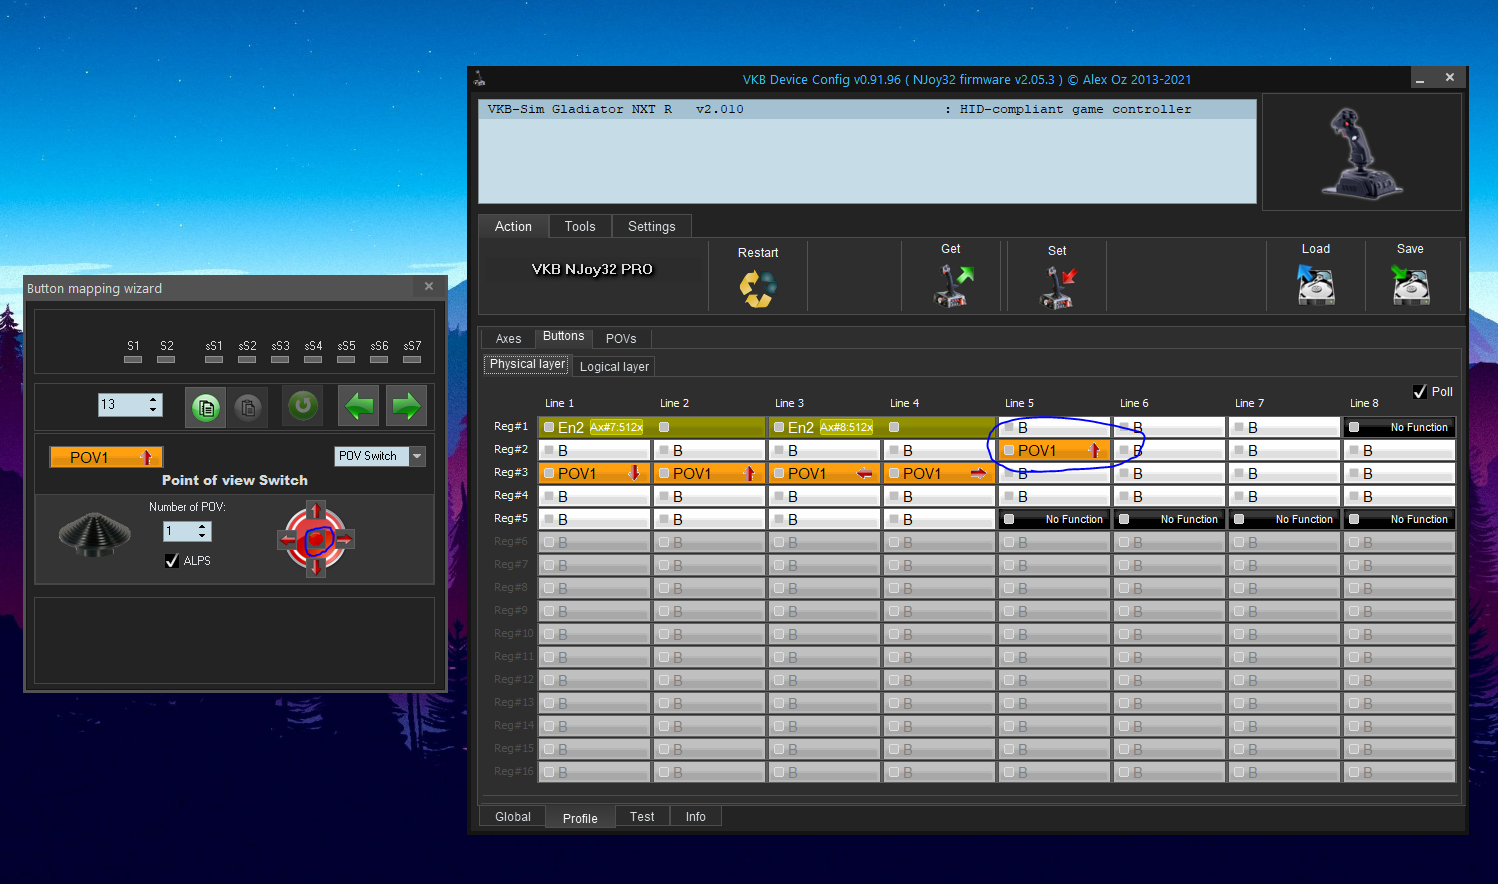Click the grey paste icon in wizard
1498x884 pixels.
click(x=248, y=407)
